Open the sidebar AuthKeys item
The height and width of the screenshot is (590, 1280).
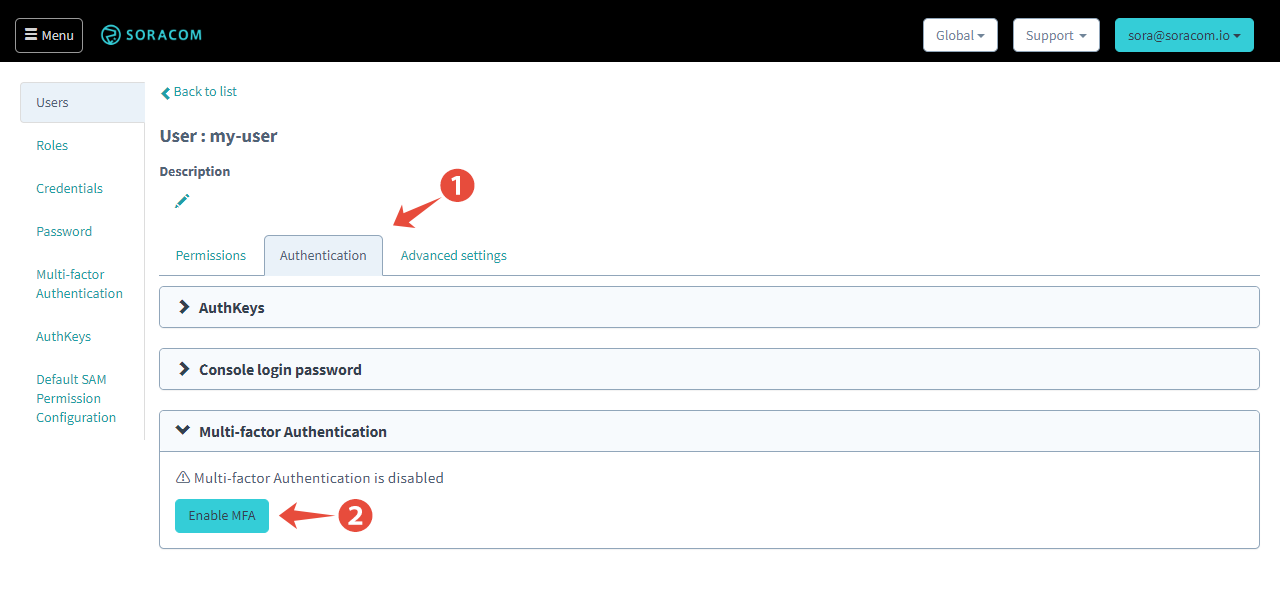click(63, 336)
